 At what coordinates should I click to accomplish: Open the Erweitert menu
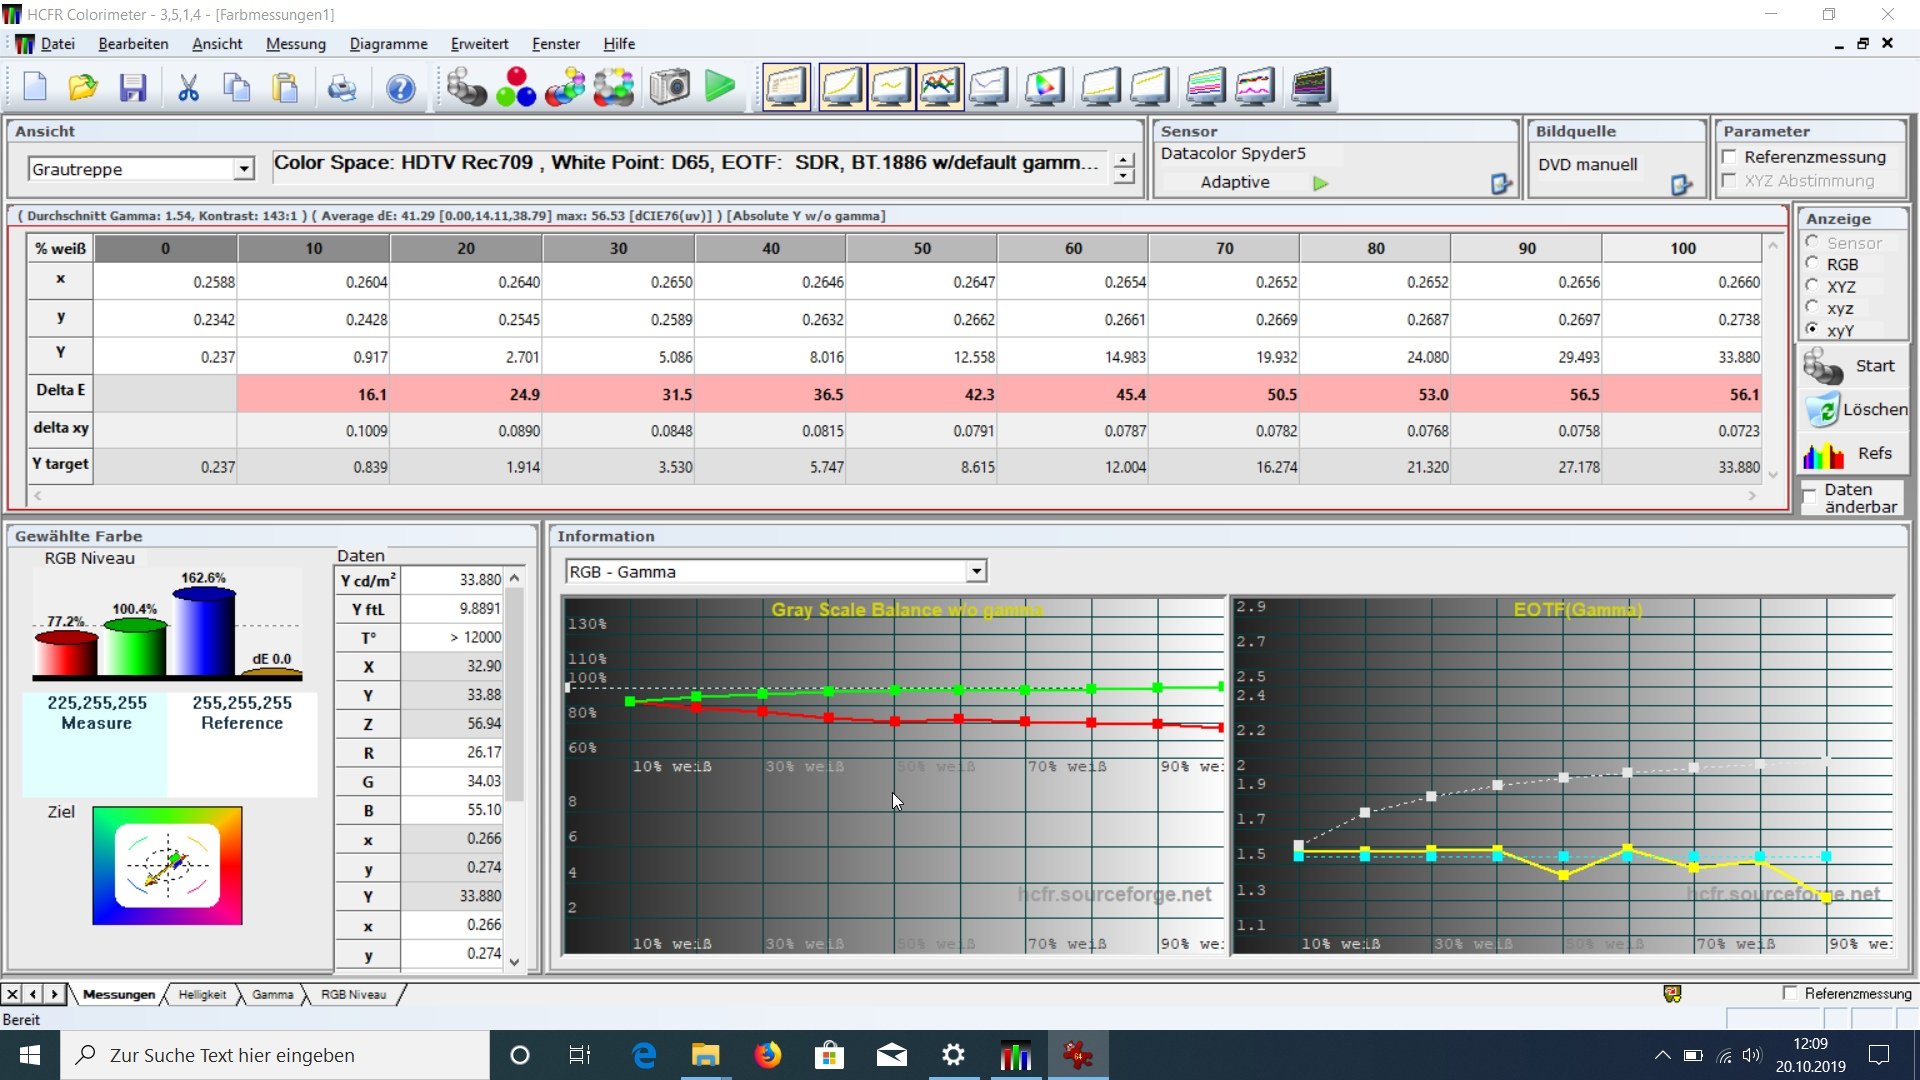[x=479, y=44]
